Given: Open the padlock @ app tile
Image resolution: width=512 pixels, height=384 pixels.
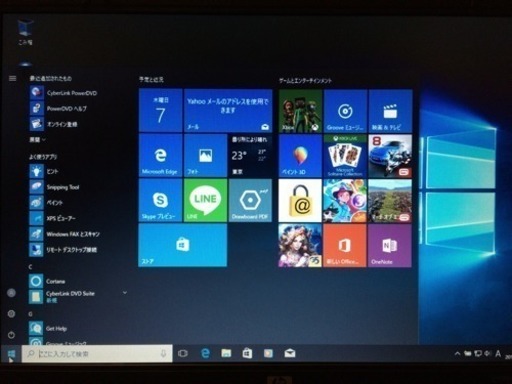Looking at the screenshot, I should click(x=300, y=200).
